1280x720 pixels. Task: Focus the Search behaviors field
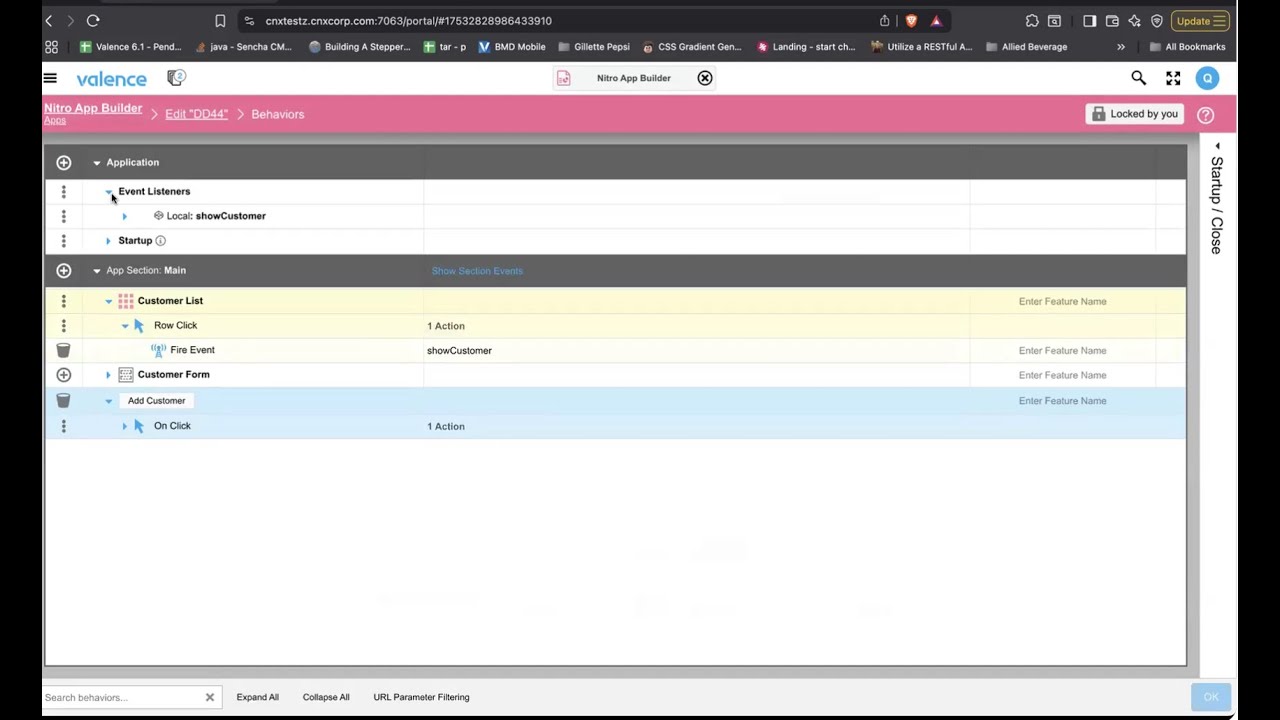[x=122, y=697]
